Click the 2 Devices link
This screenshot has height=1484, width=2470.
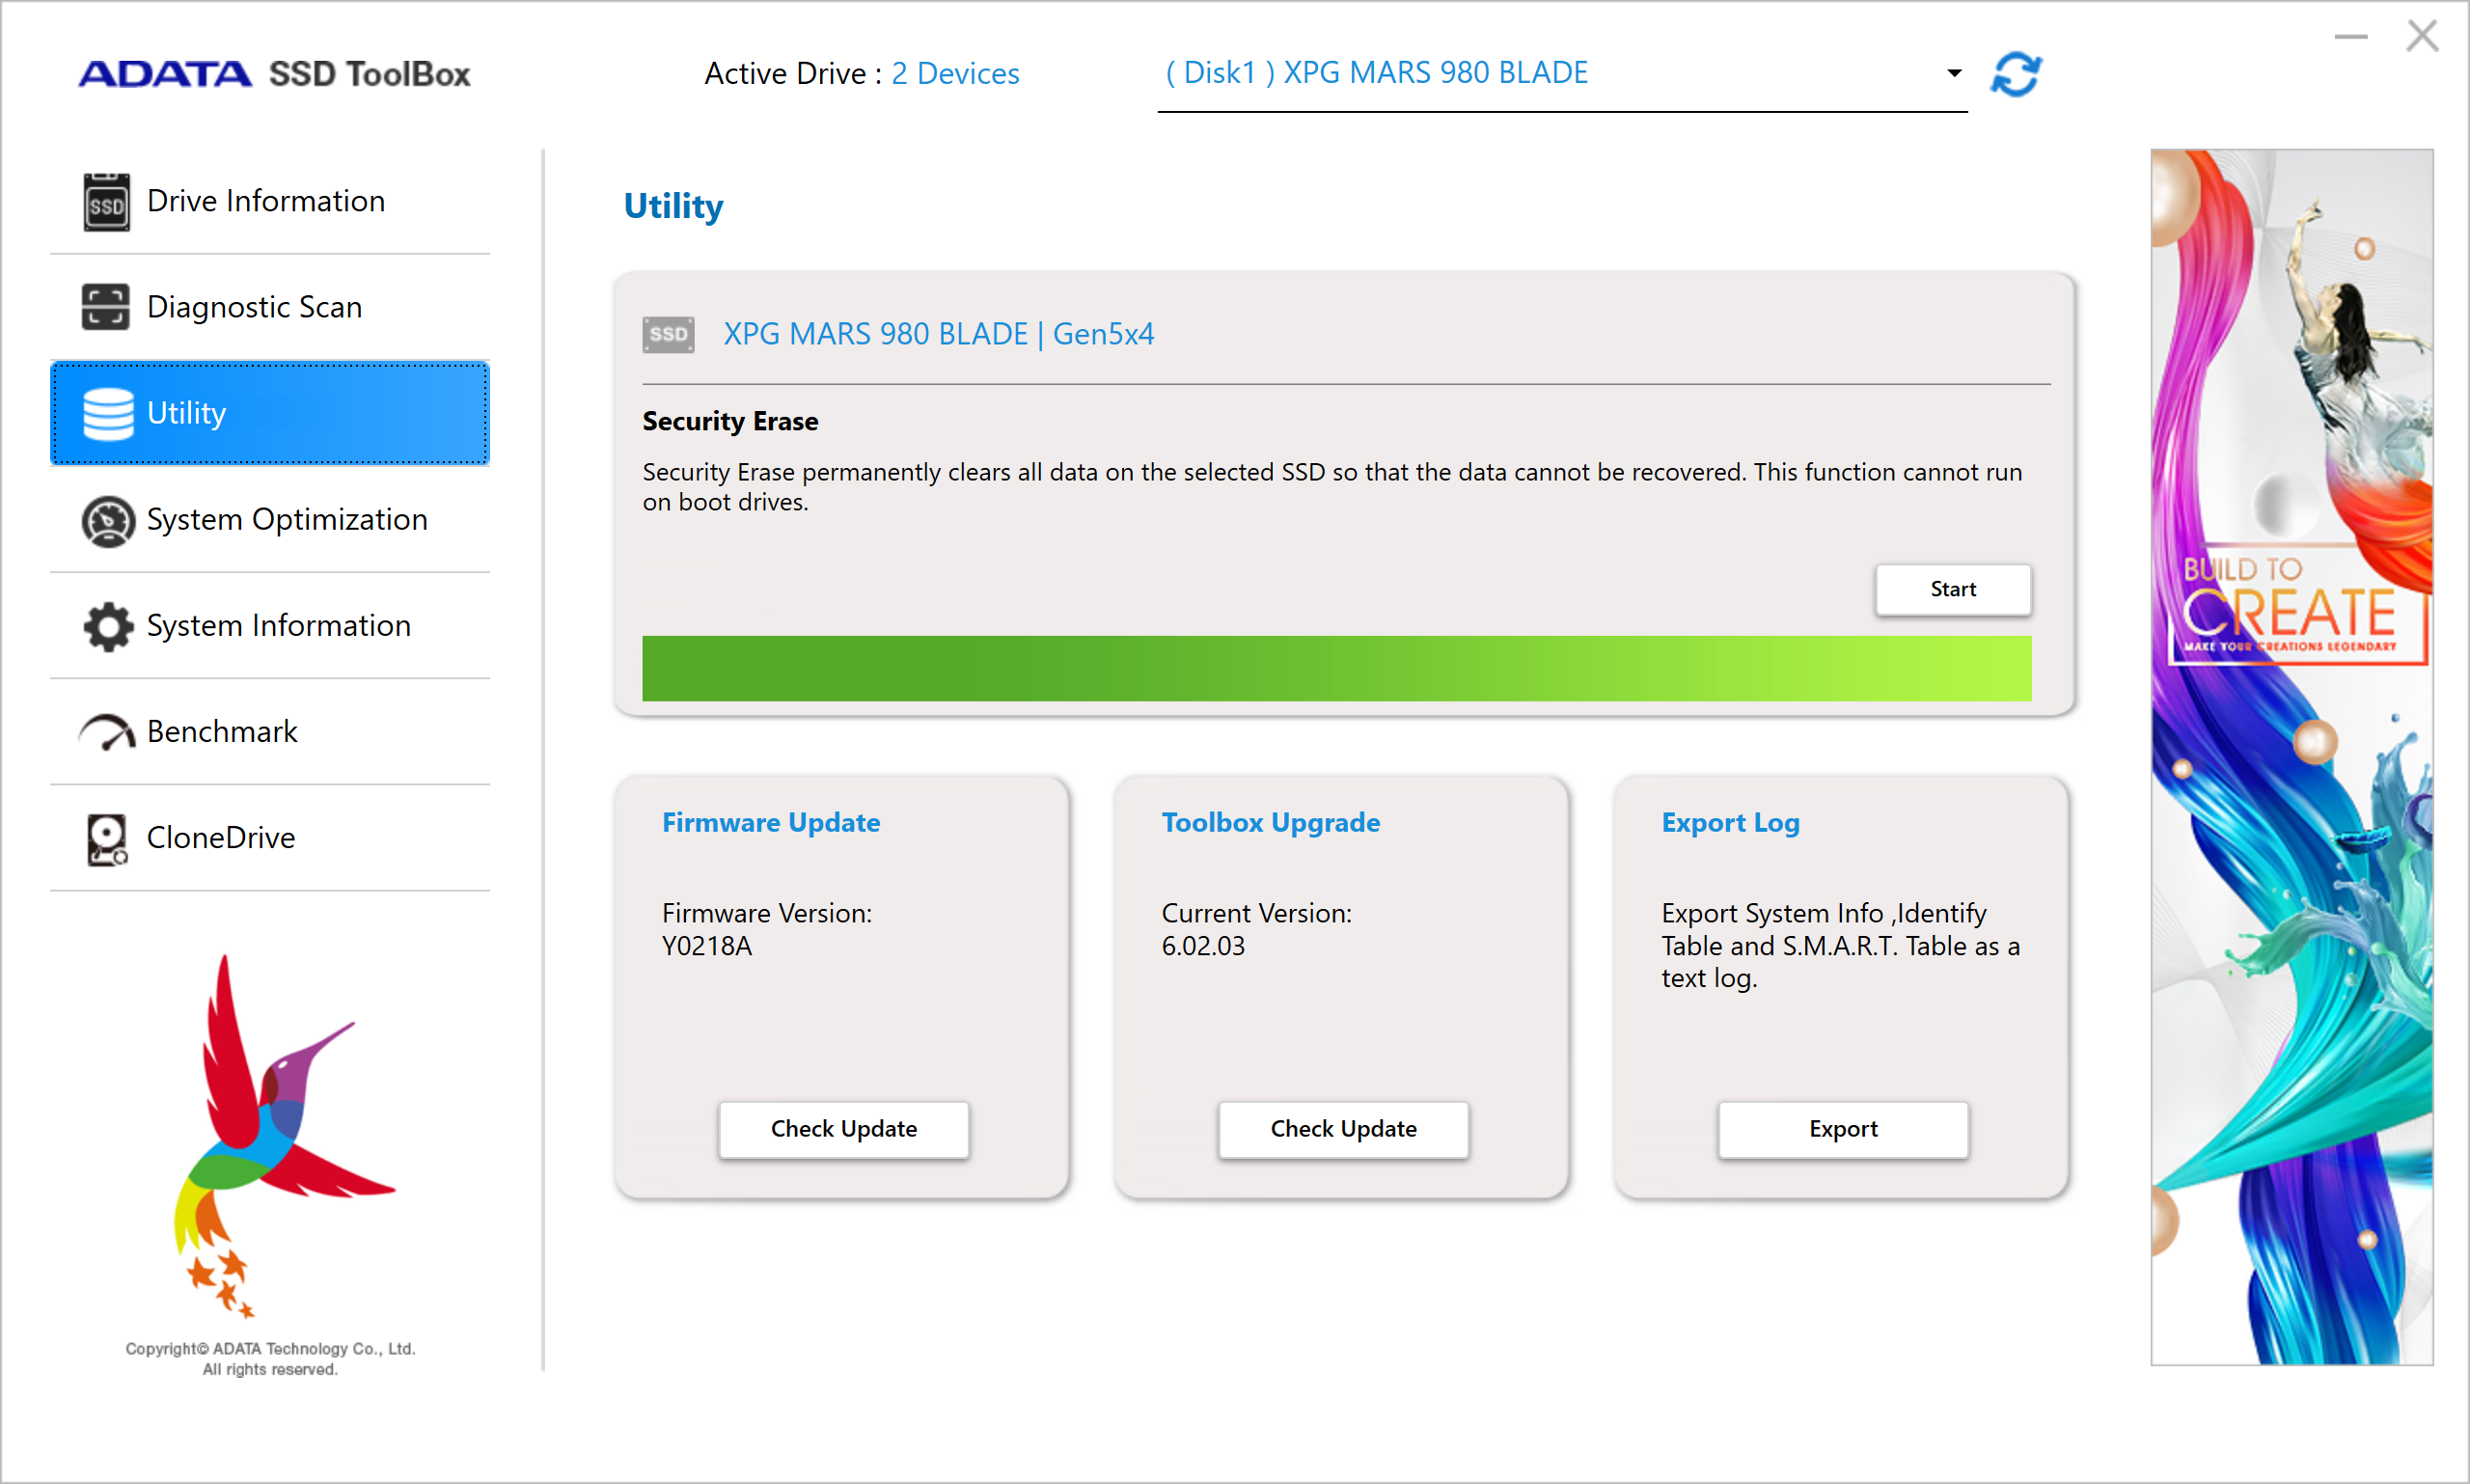(x=955, y=73)
